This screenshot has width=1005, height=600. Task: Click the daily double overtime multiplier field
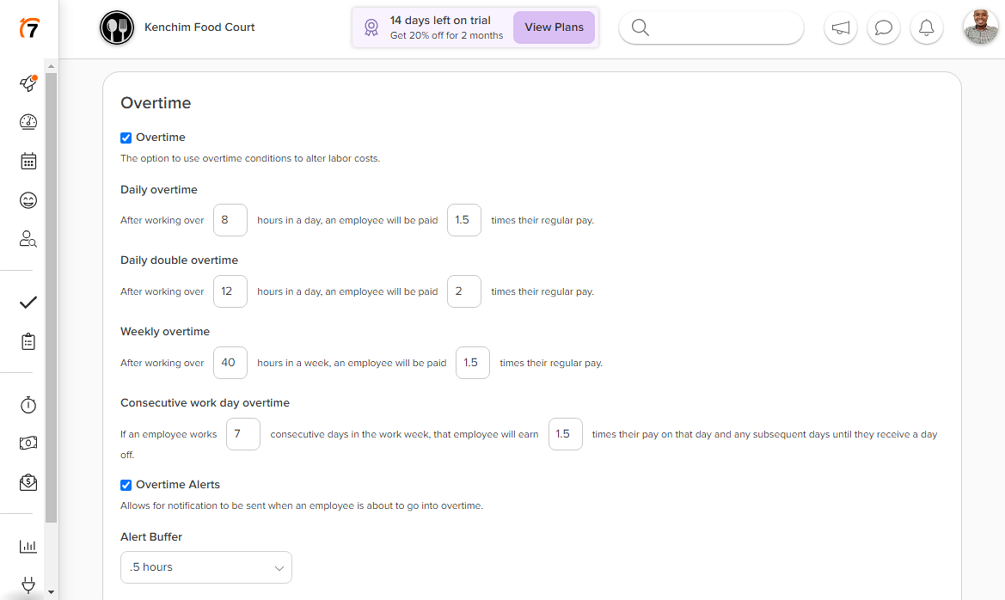464,291
